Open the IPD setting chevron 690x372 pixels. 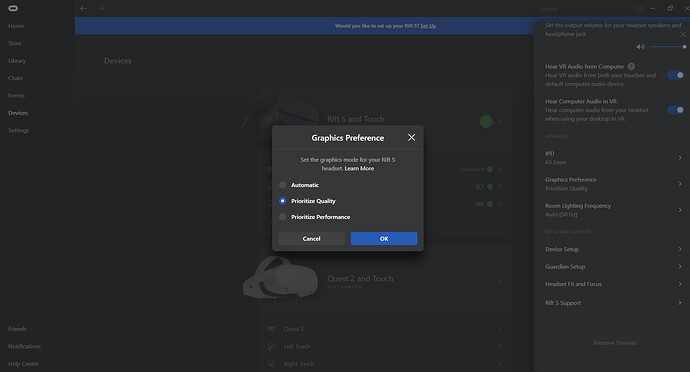coord(680,158)
